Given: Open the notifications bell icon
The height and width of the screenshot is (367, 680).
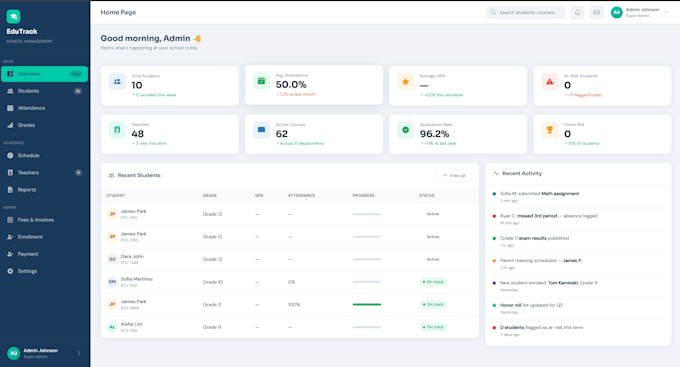Looking at the screenshot, I should [577, 13].
